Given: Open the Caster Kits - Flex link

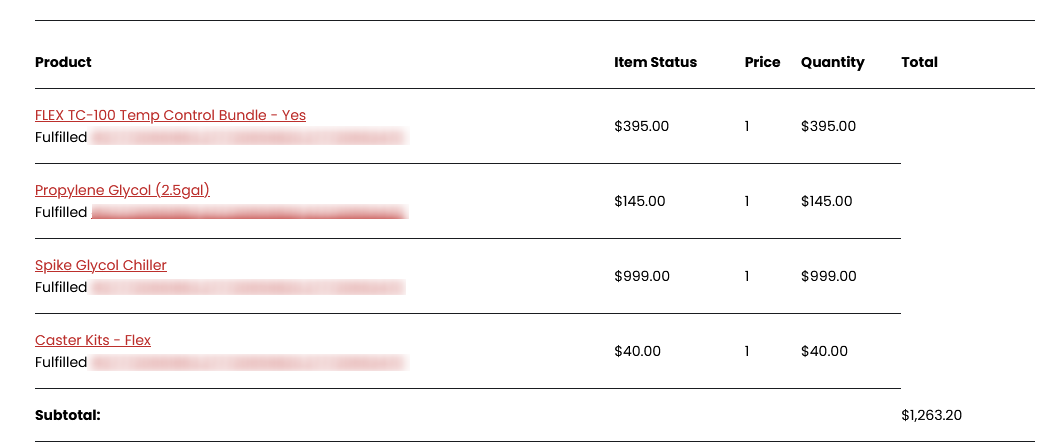Looking at the screenshot, I should point(93,340).
